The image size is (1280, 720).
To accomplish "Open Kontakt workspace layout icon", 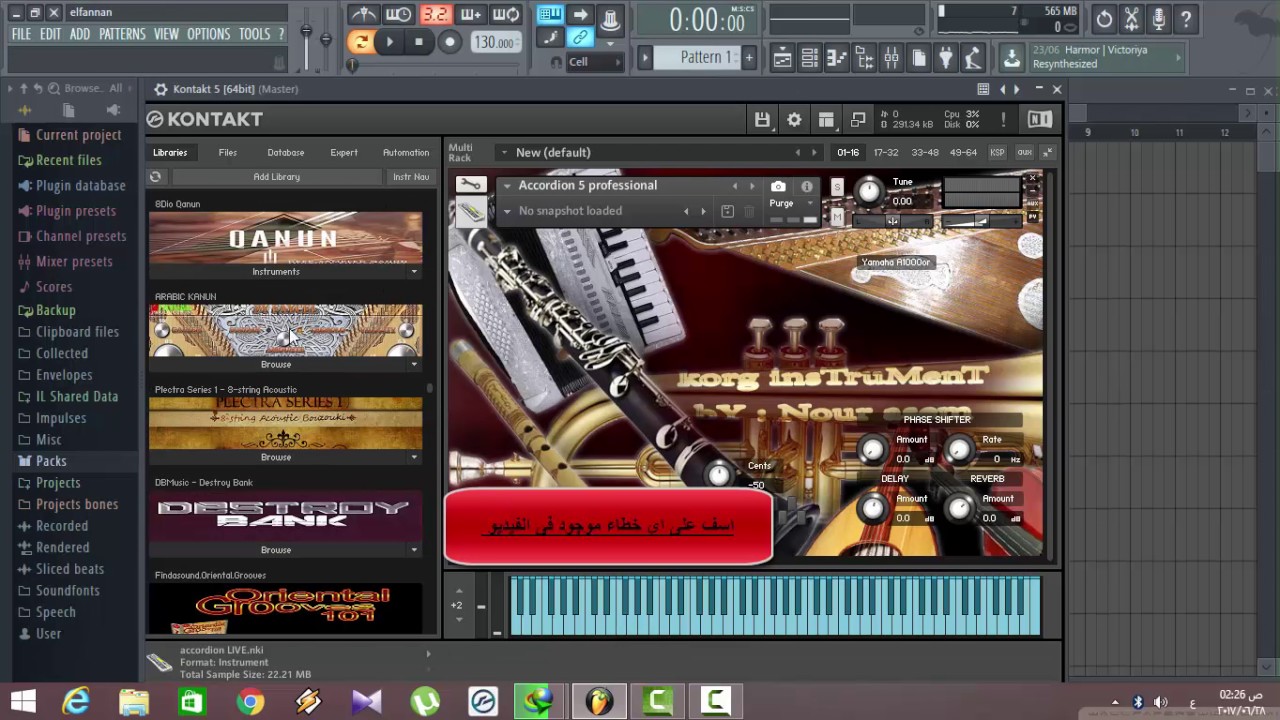I will (826, 120).
